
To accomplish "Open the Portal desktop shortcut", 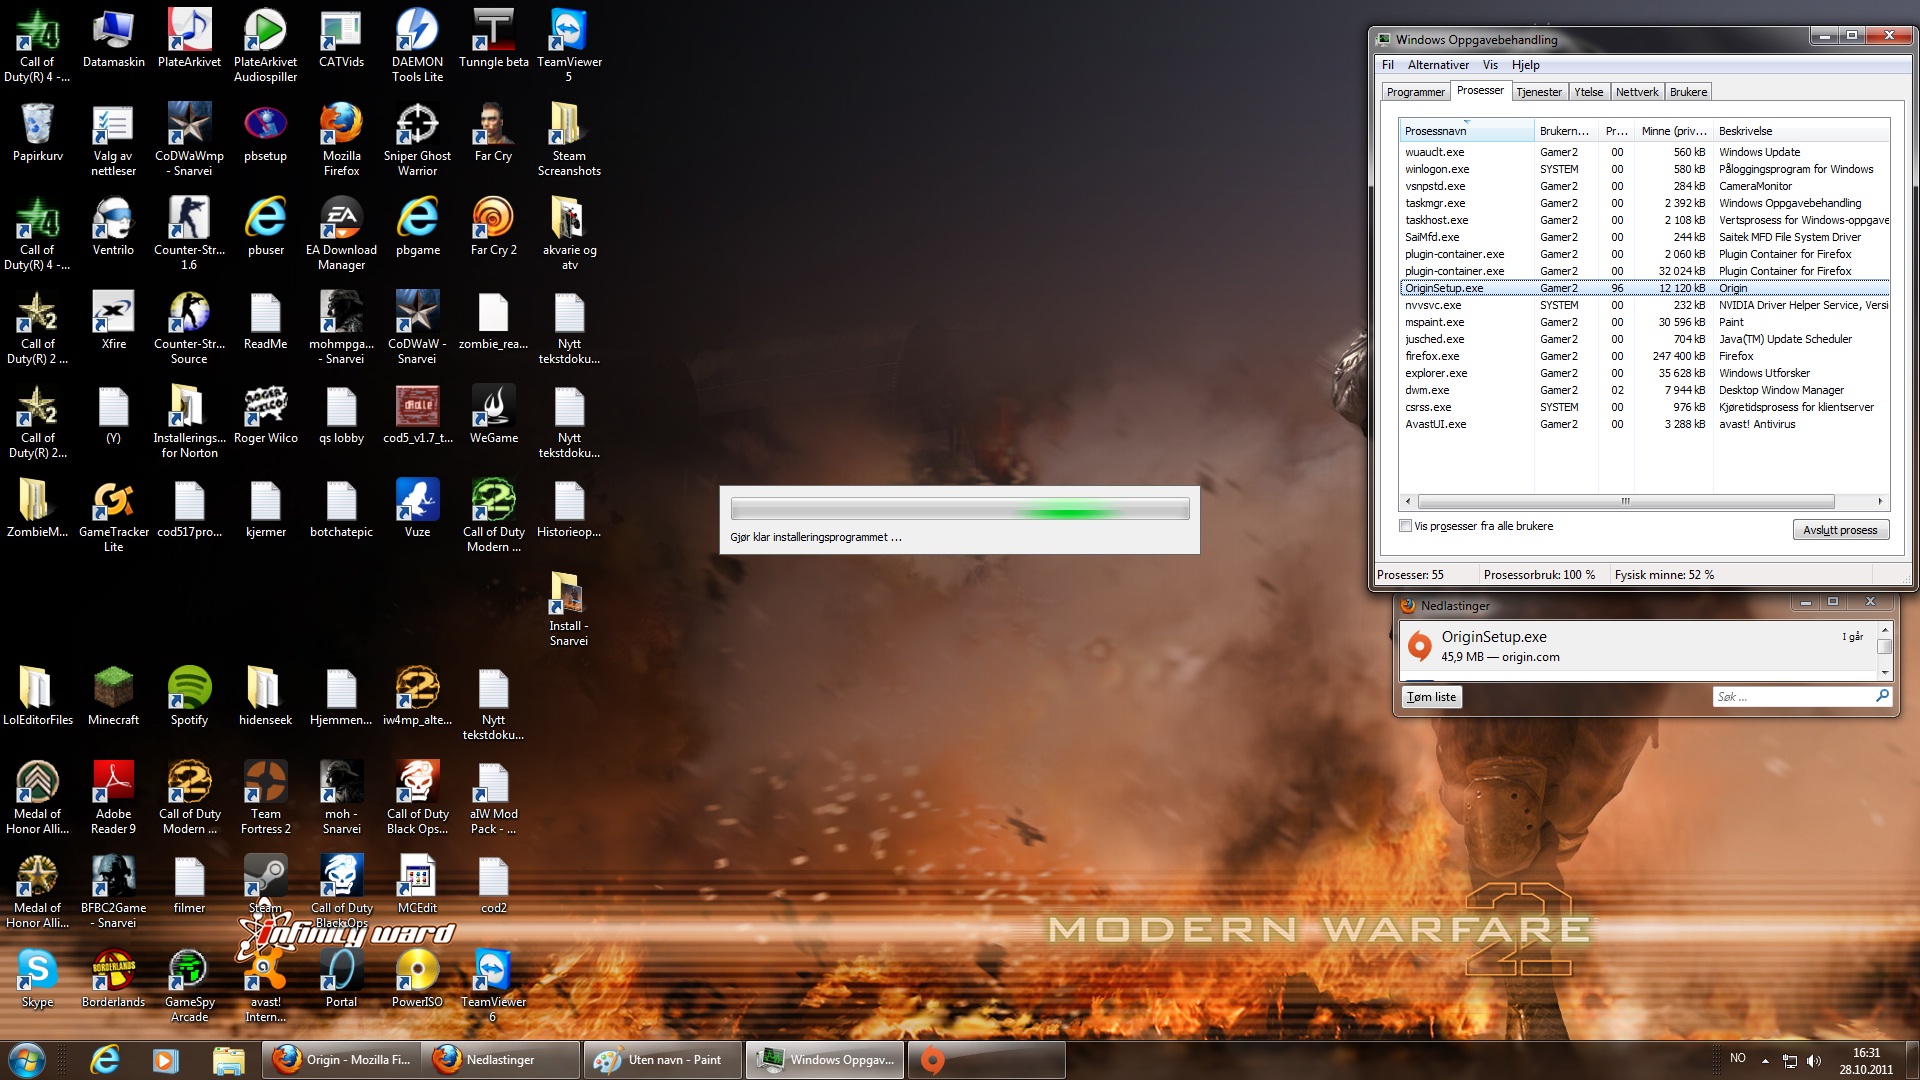I will 341,979.
